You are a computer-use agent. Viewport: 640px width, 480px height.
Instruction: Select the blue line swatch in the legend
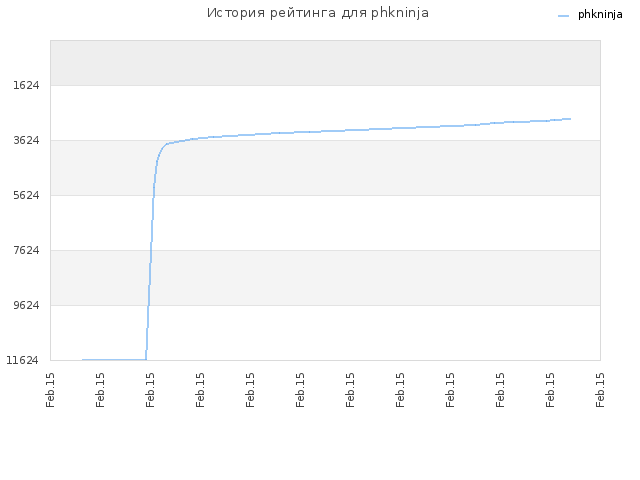(x=563, y=16)
